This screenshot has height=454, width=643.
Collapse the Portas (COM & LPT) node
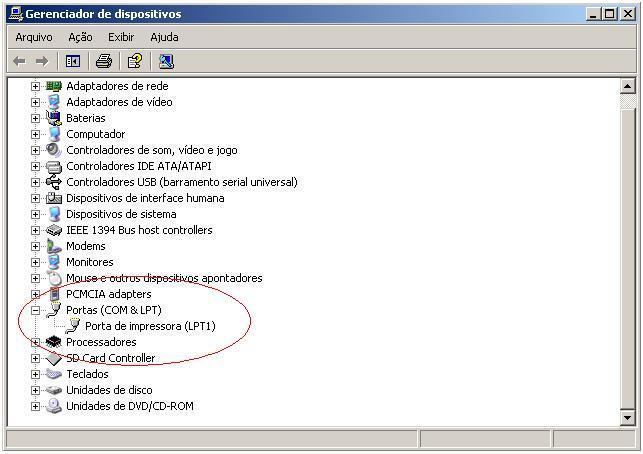click(x=35, y=310)
